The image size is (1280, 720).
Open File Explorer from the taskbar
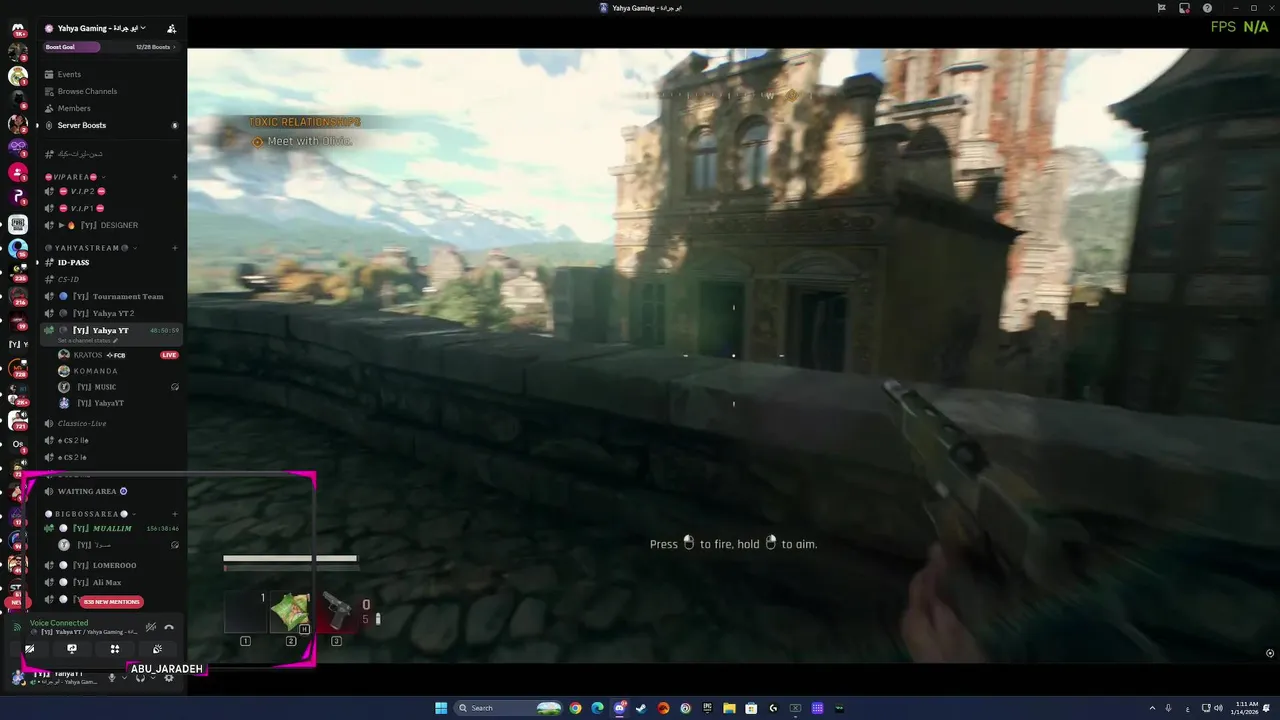[729, 708]
